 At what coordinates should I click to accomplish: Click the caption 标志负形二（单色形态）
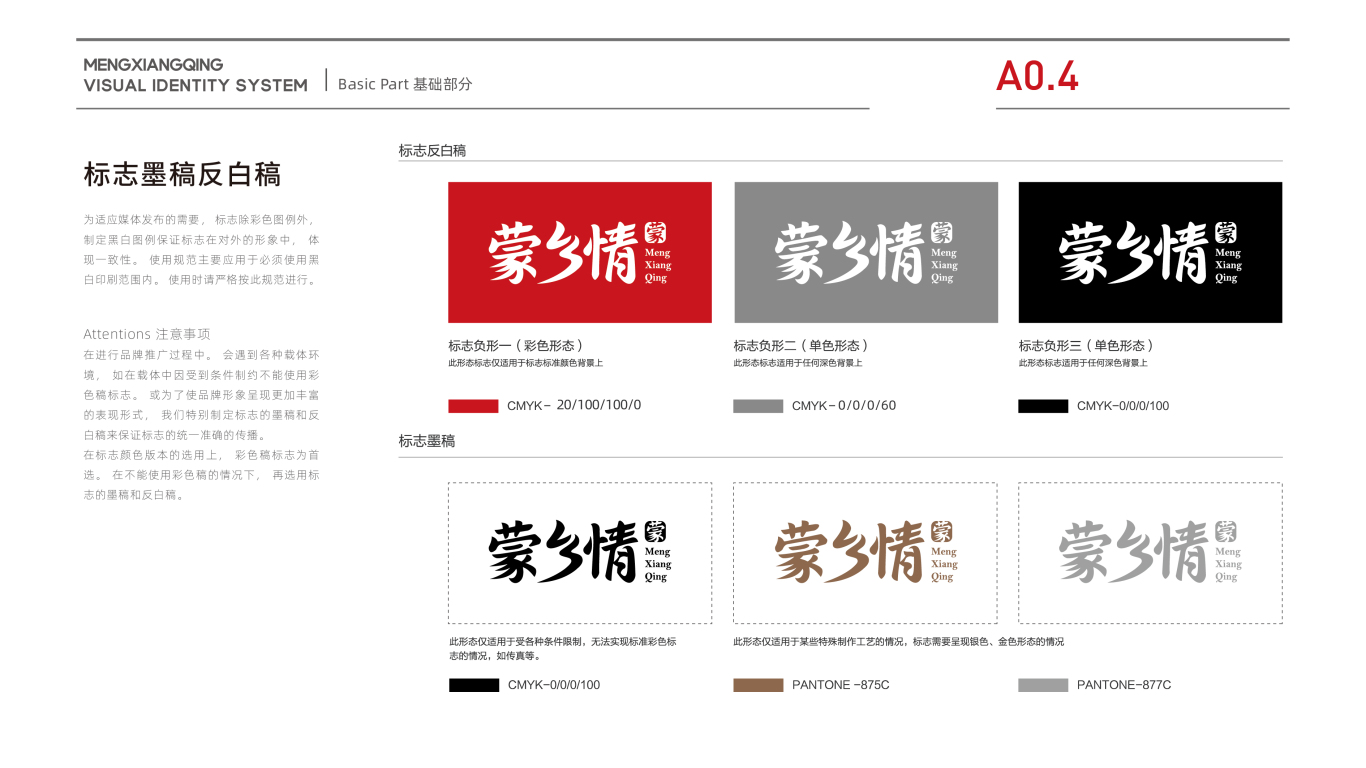pyautogui.click(x=801, y=346)
